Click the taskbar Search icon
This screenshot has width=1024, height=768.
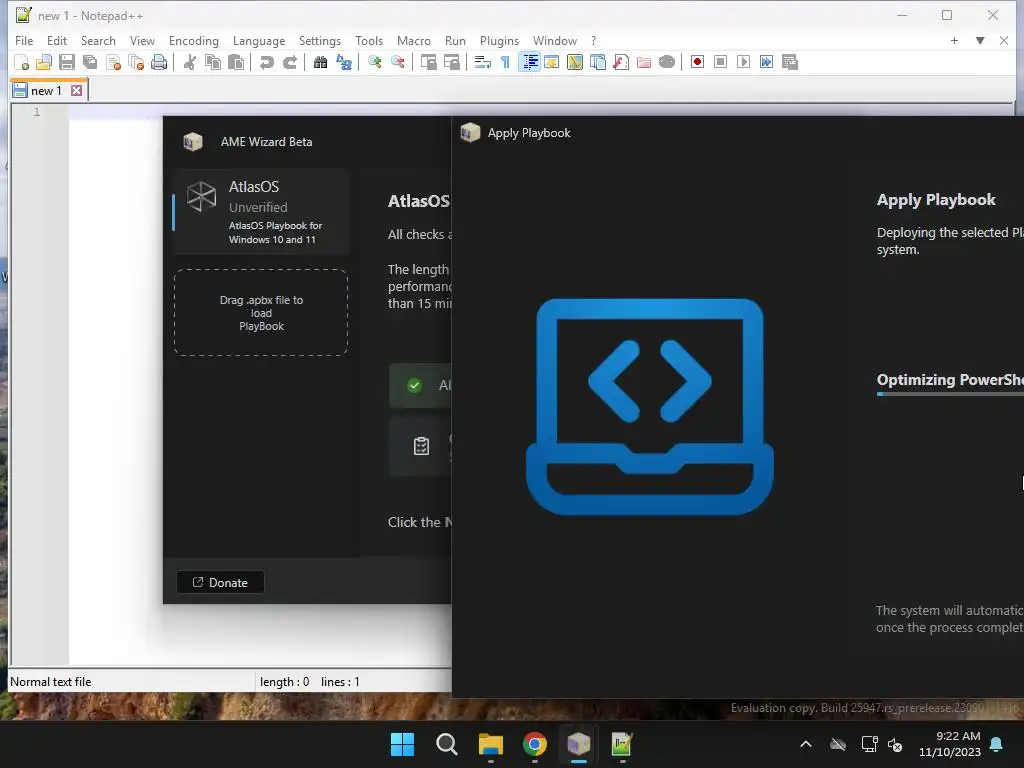pos(447,744)
